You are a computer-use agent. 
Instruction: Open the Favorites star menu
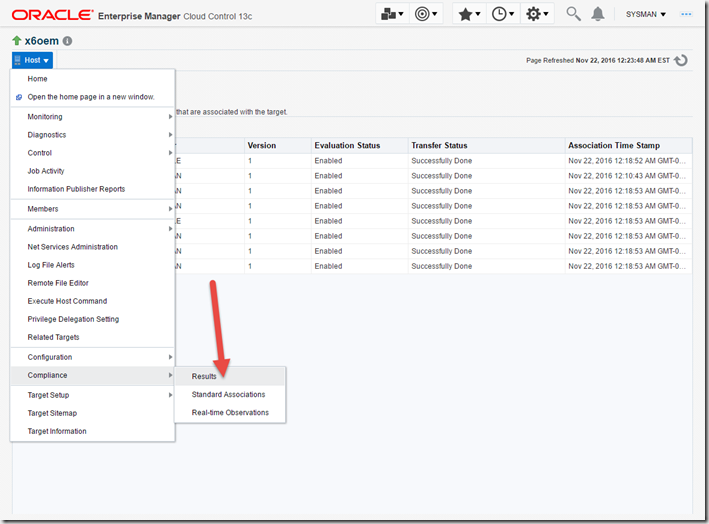[469, 14]
